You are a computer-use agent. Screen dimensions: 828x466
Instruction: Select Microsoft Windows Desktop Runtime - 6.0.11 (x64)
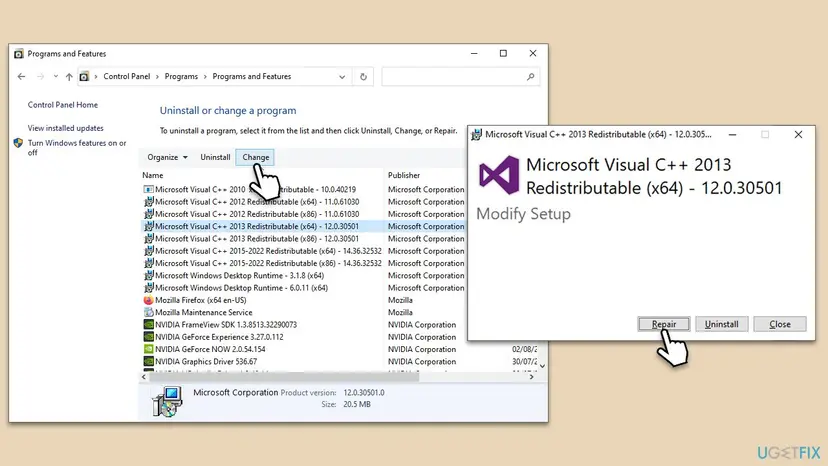tap(241, 288)
